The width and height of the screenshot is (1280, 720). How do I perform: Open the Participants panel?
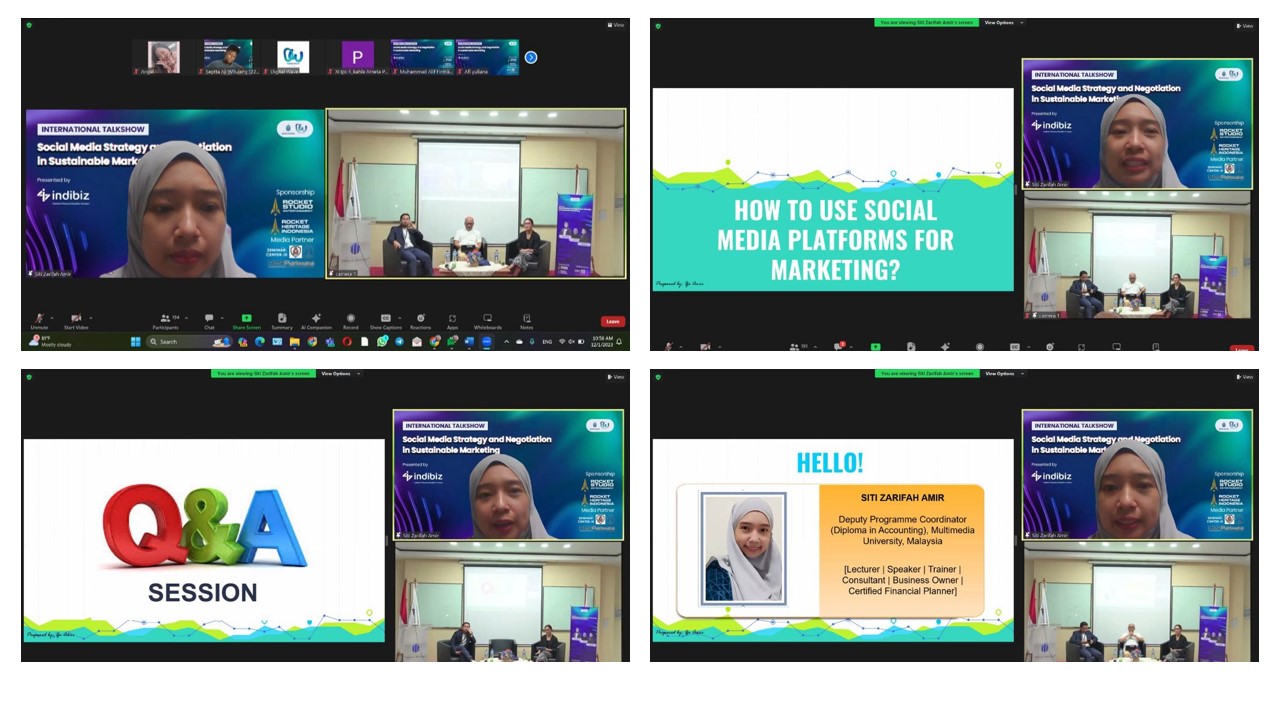pos(165,321)
